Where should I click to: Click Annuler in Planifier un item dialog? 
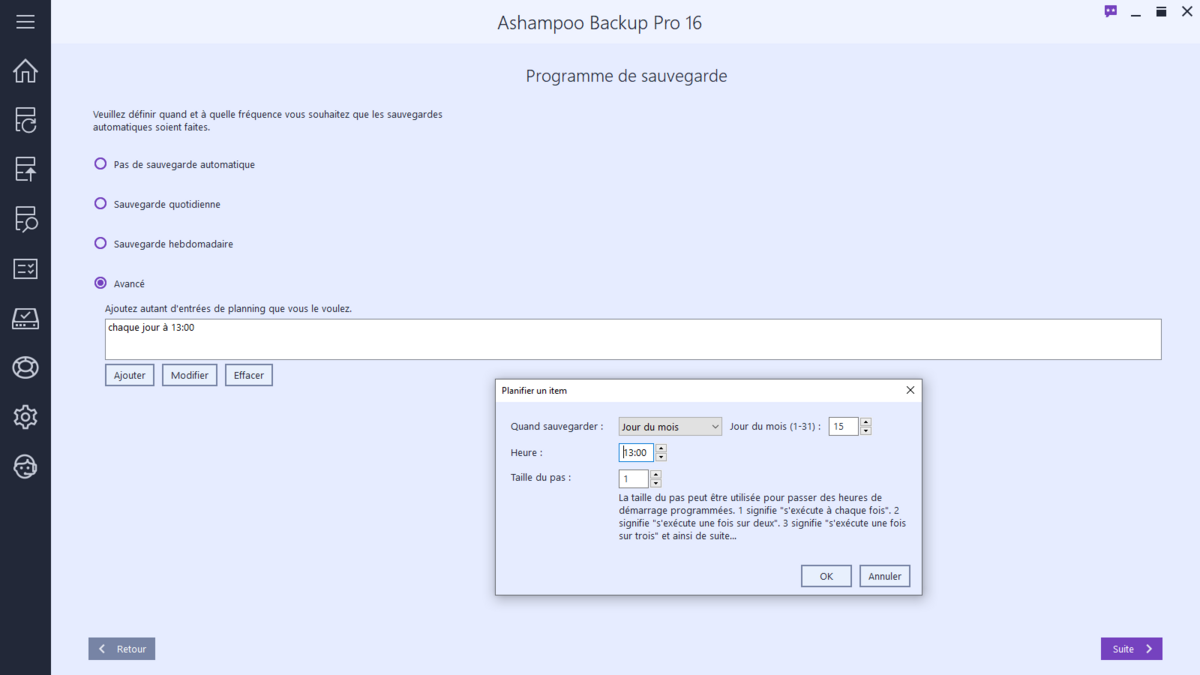tap(885, 576)
